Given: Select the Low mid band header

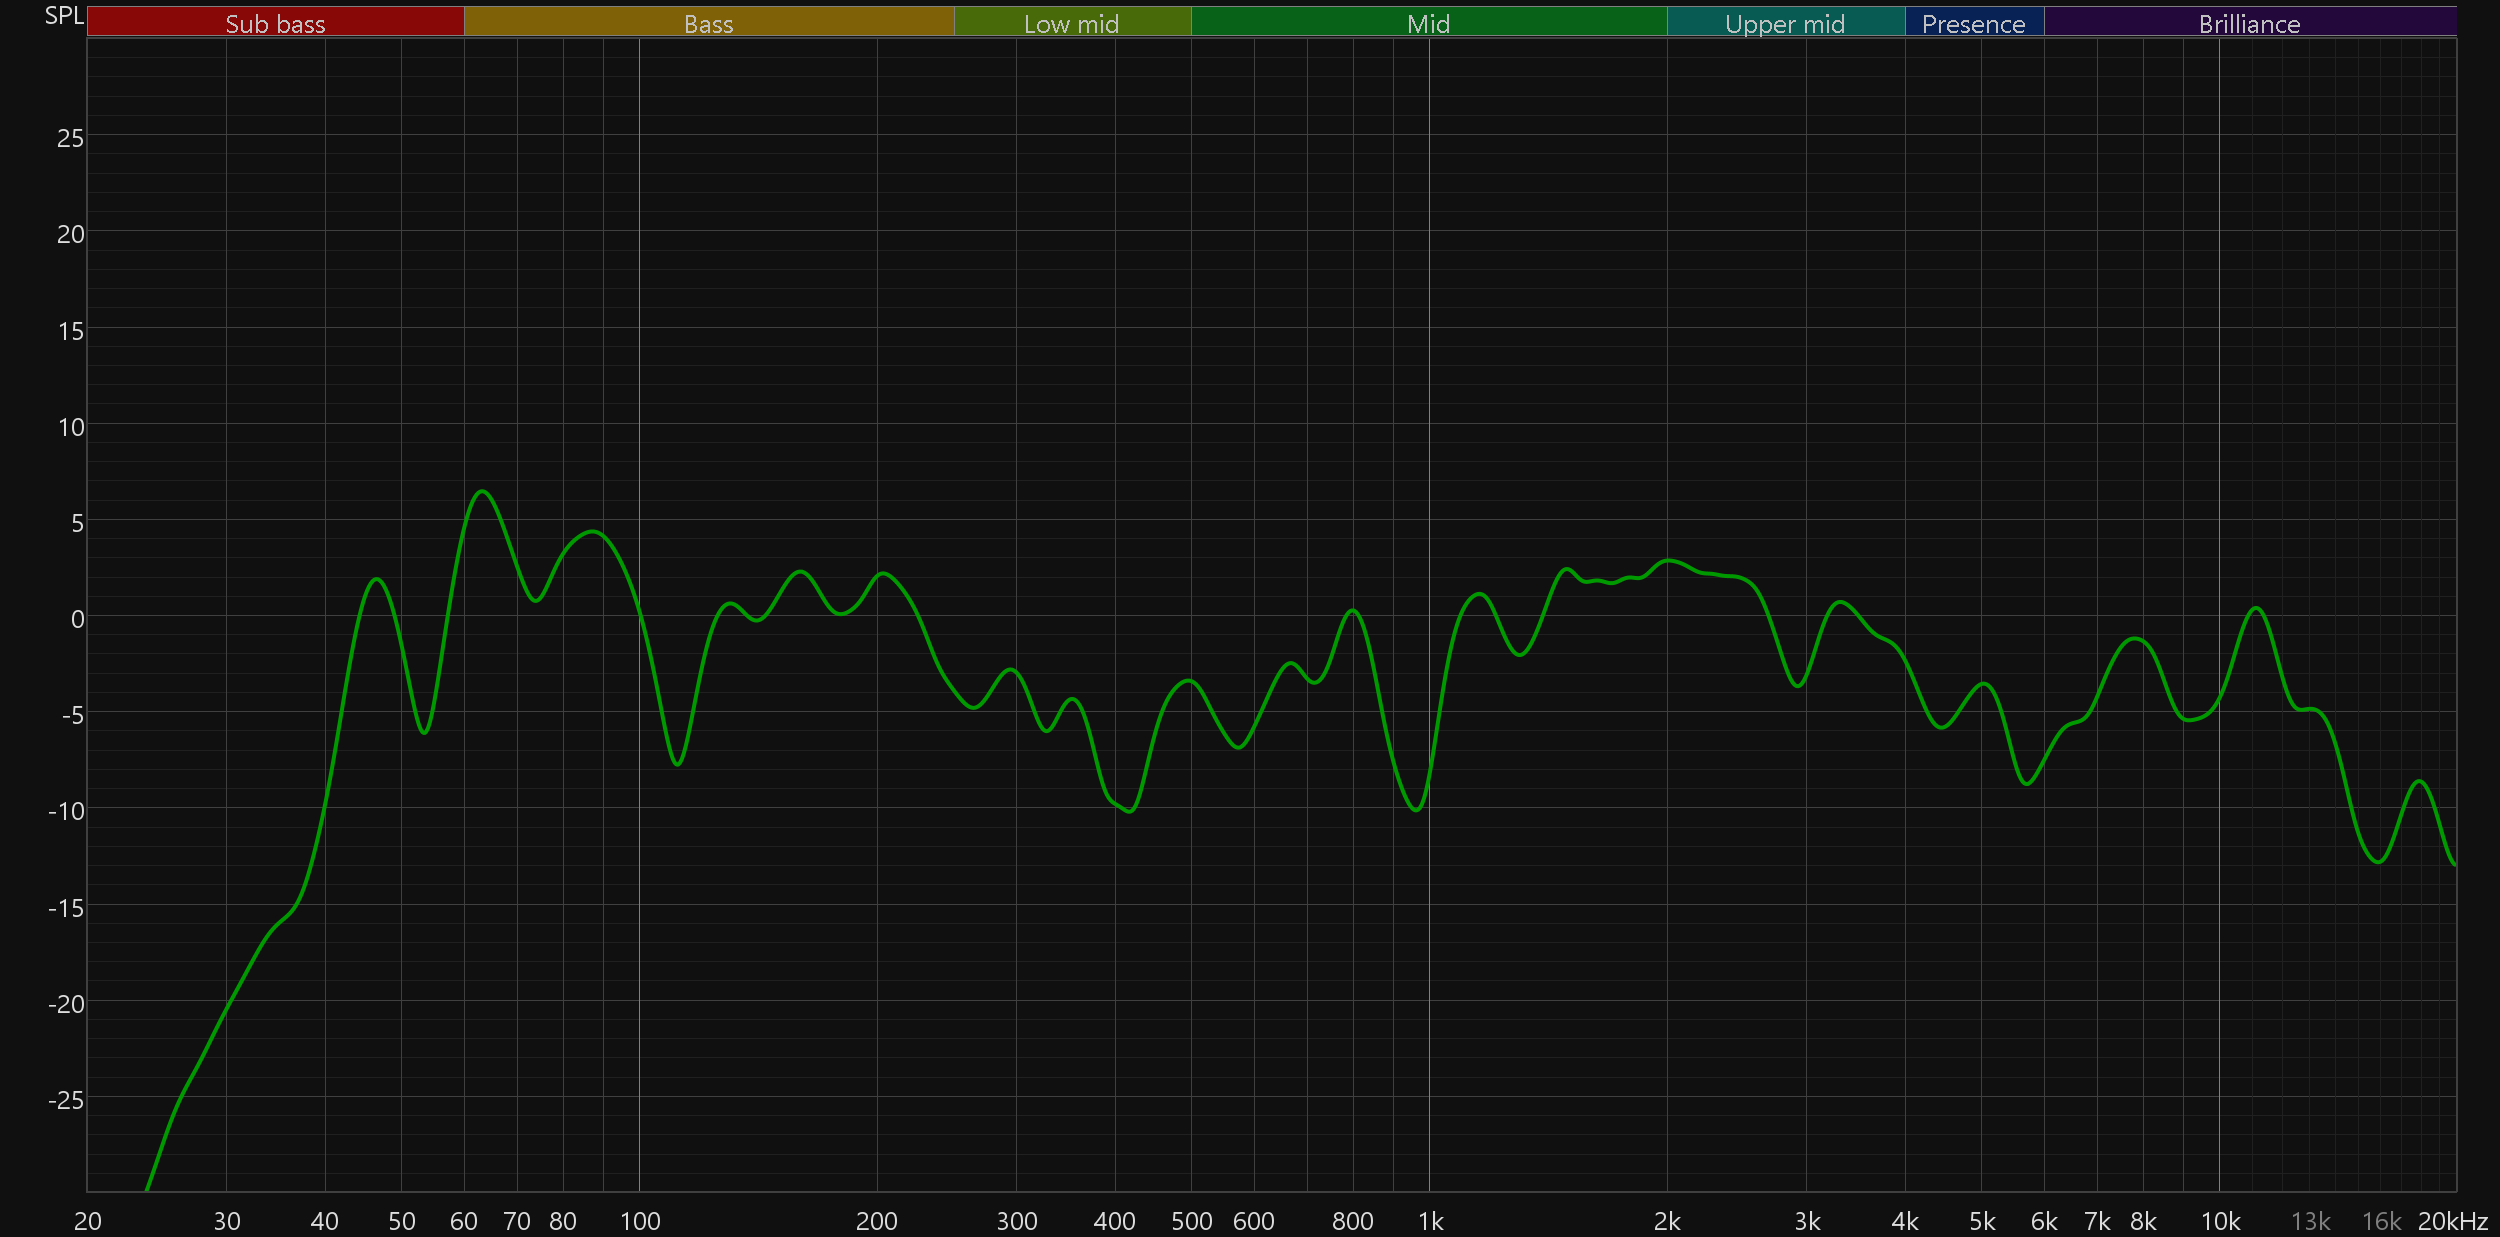Looking at the screenshot, I should (1071, 23).
